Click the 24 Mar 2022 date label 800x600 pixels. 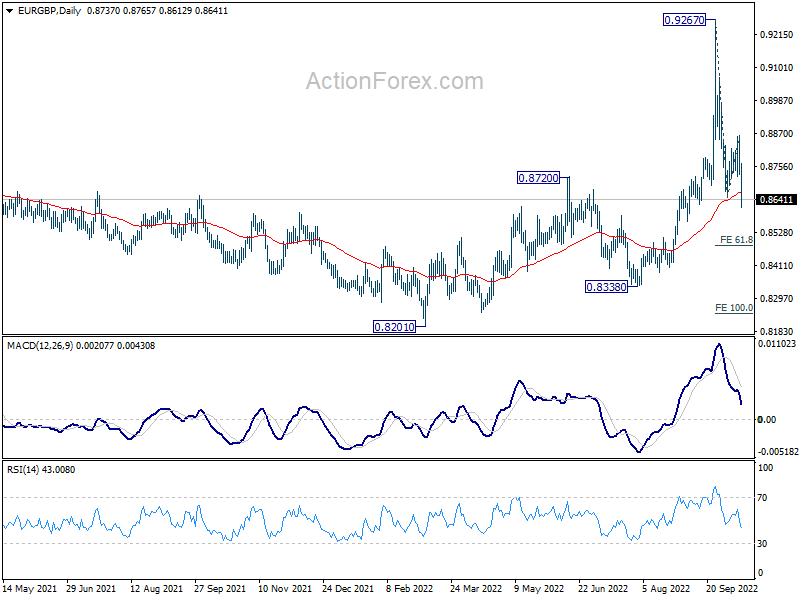476,589
